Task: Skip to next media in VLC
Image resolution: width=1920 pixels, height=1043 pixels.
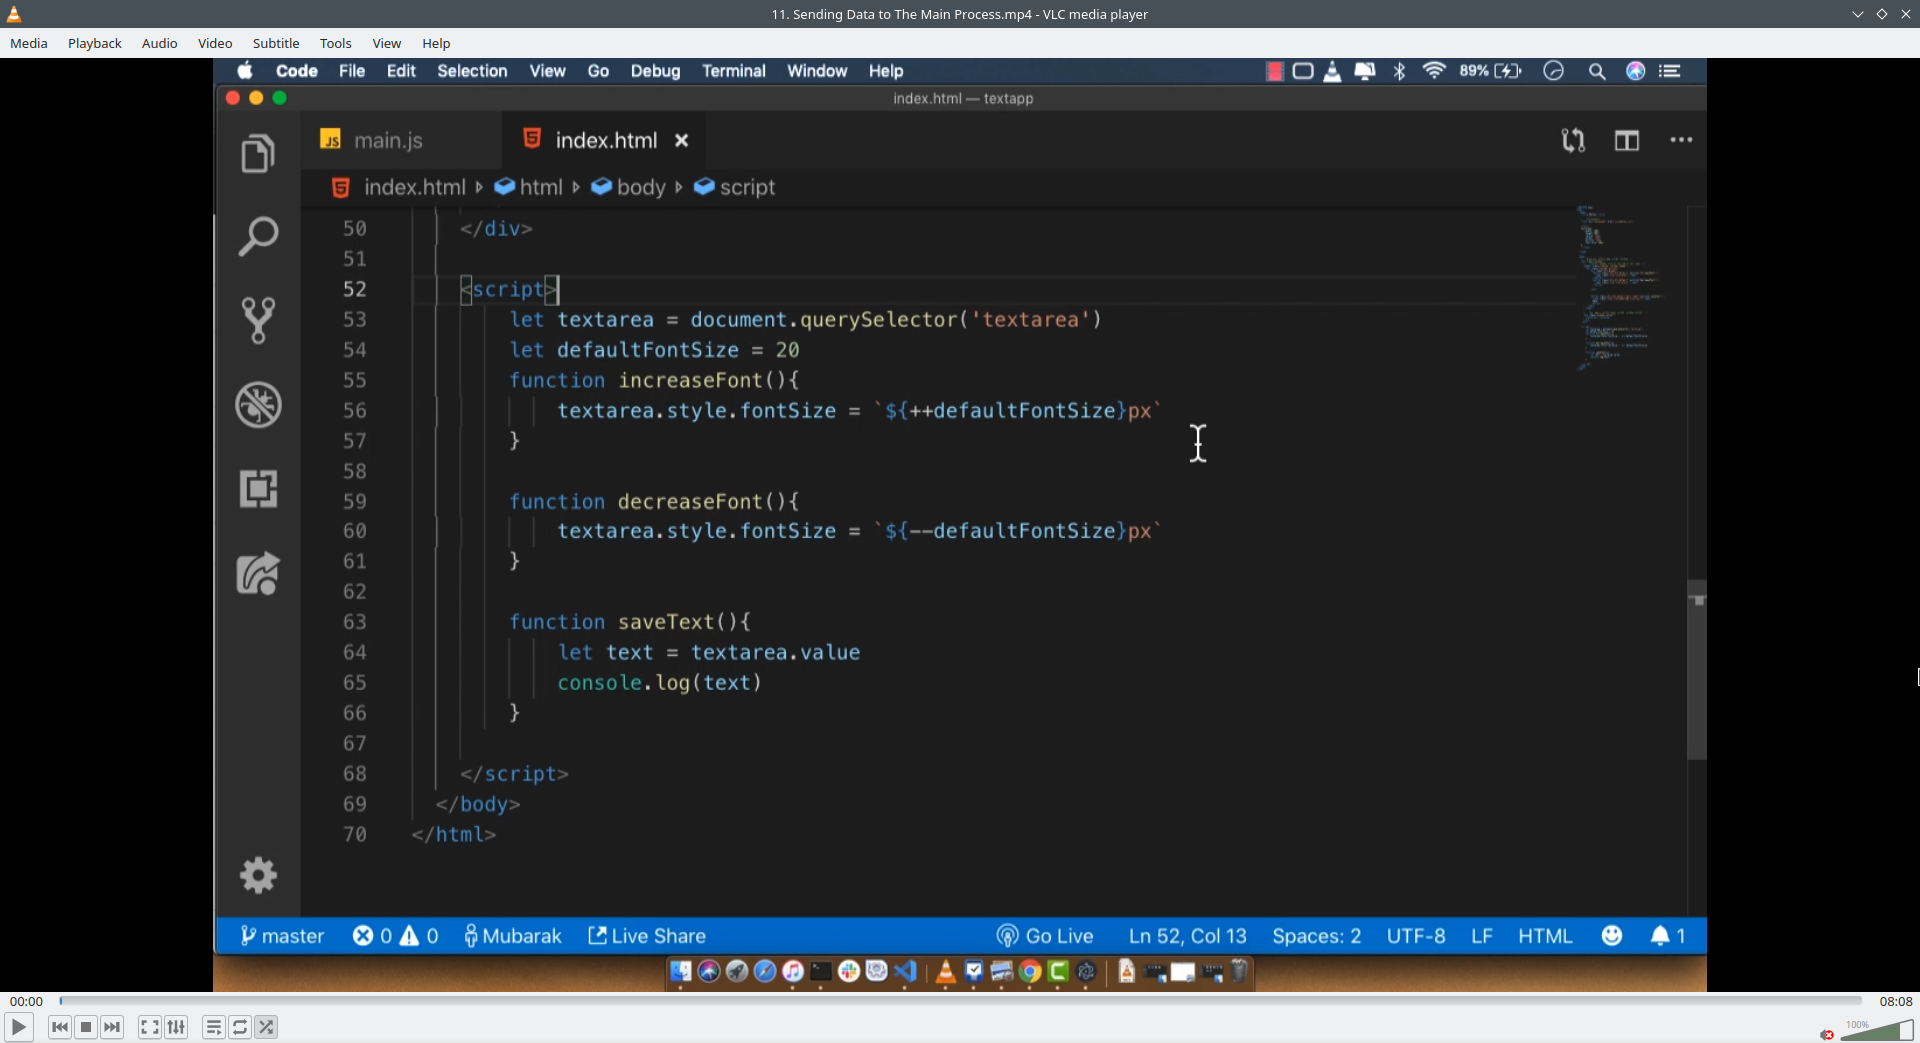Action: 112,1027
